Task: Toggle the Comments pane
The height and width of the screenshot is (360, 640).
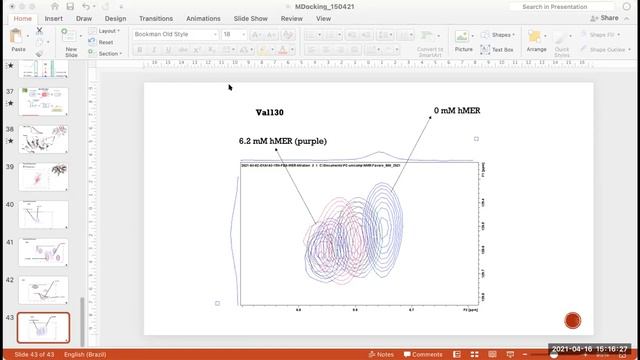Action: tap(423, 354)
